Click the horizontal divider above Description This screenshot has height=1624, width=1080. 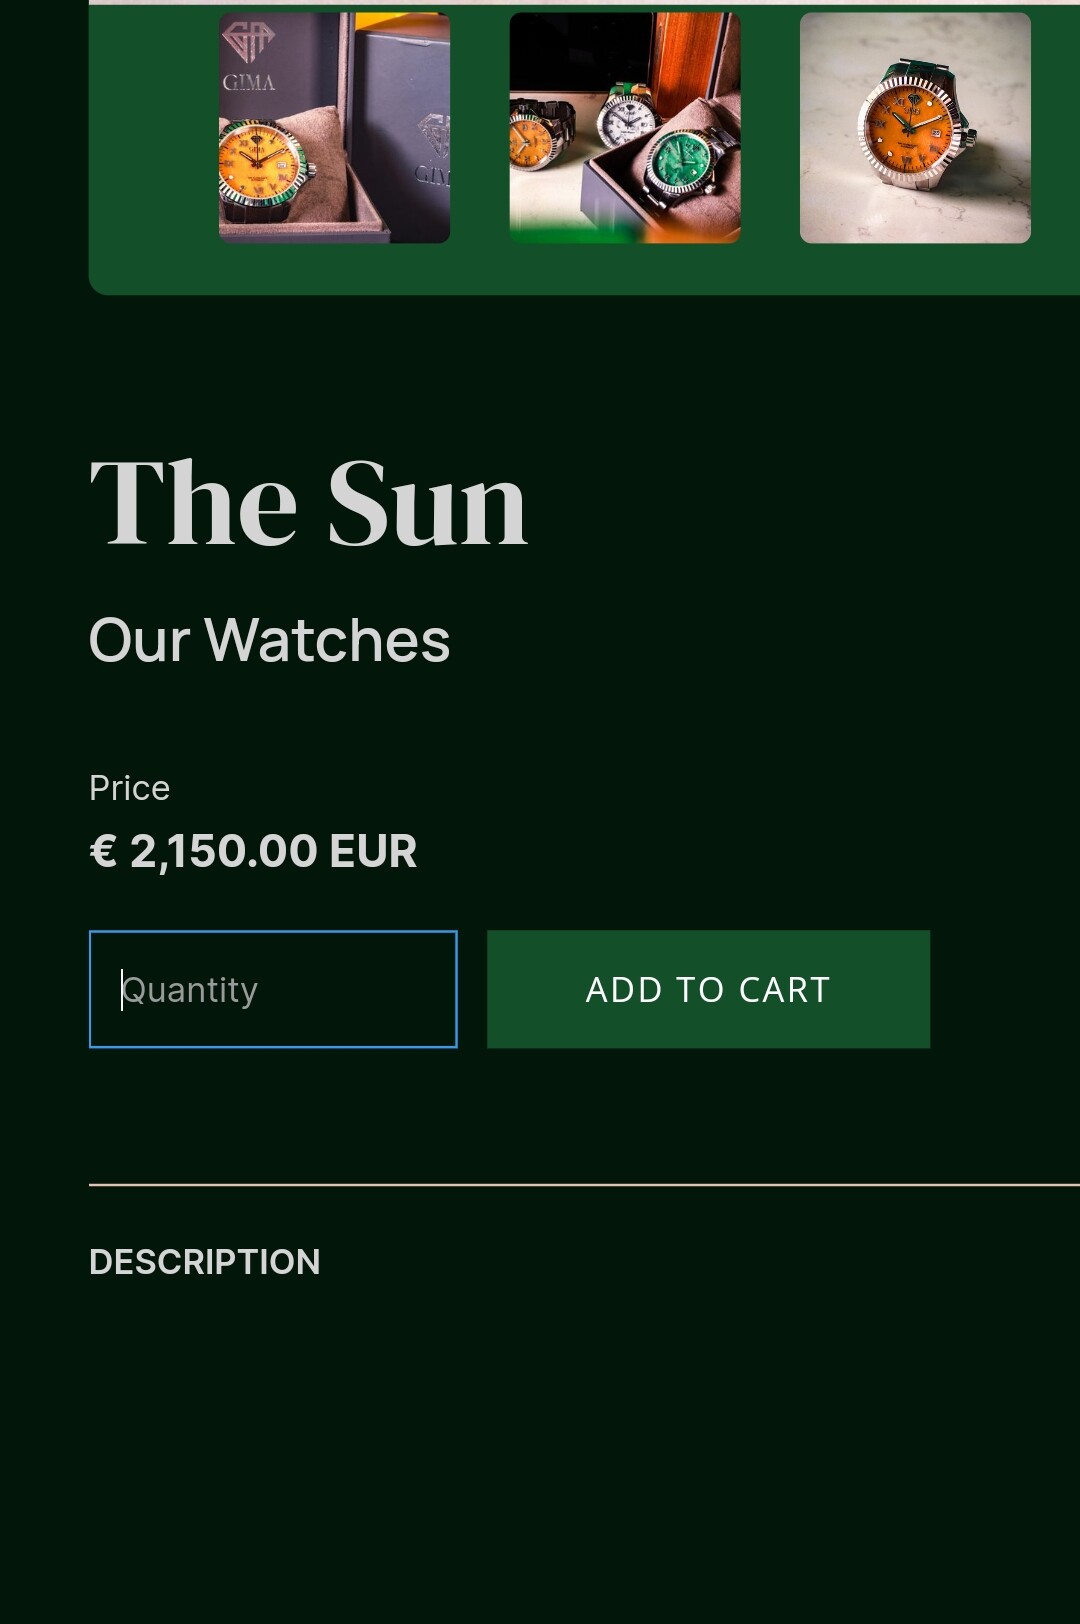[x=584, y=1185]
